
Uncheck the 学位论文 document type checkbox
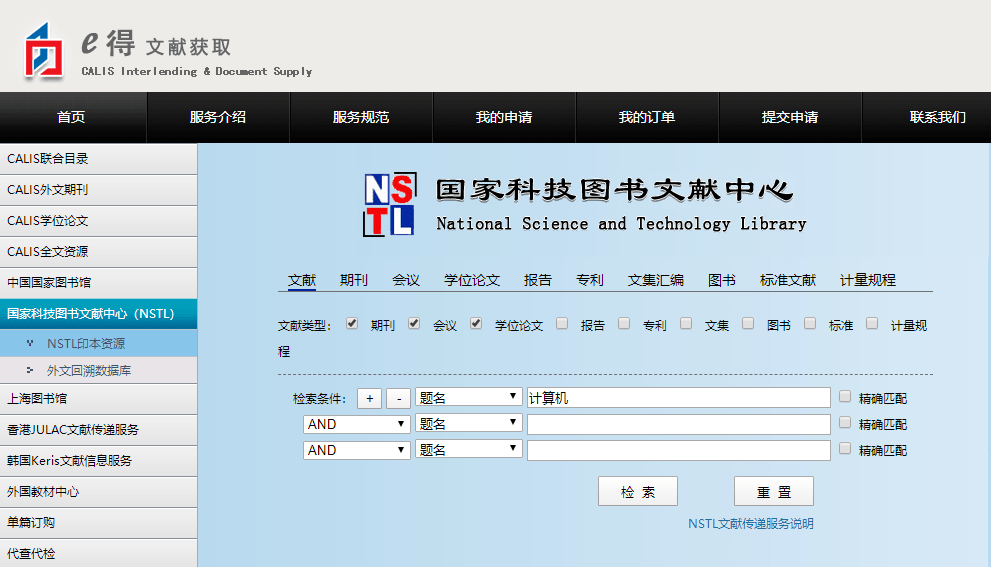click(476, 324)
